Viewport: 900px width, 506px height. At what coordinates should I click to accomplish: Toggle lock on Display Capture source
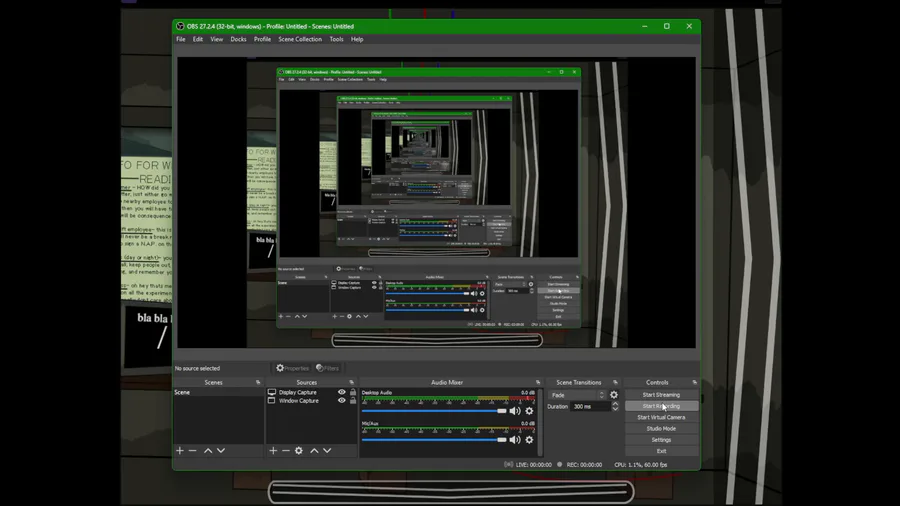pos(353,392)
